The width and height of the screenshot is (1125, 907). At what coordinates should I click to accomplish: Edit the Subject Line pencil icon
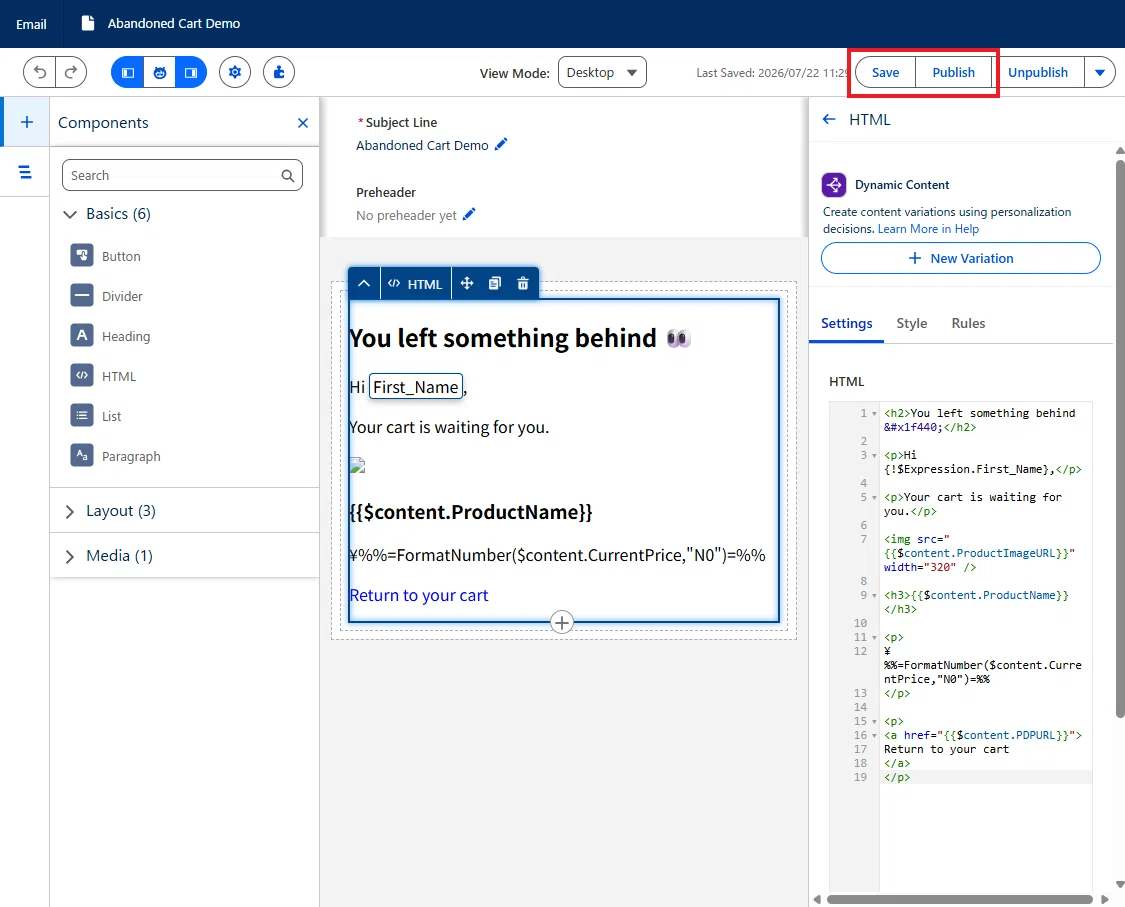501,144
